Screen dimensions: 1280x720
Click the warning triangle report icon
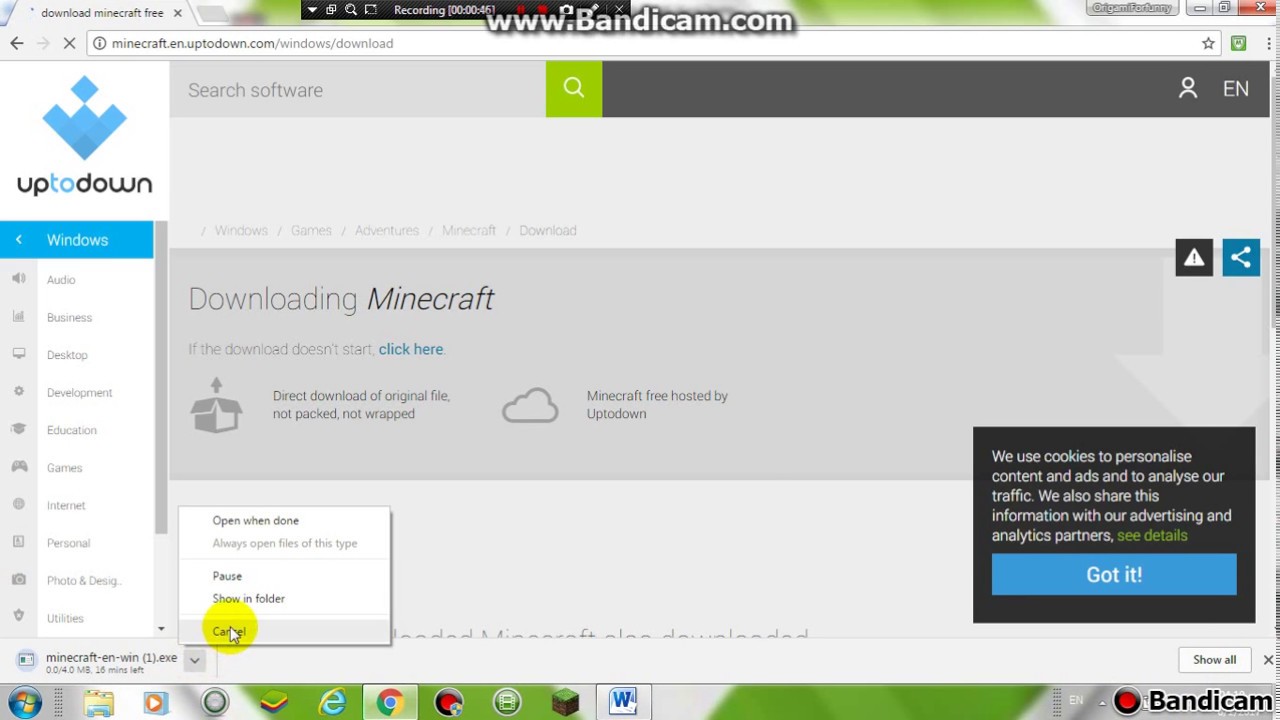pos(1194,258)
